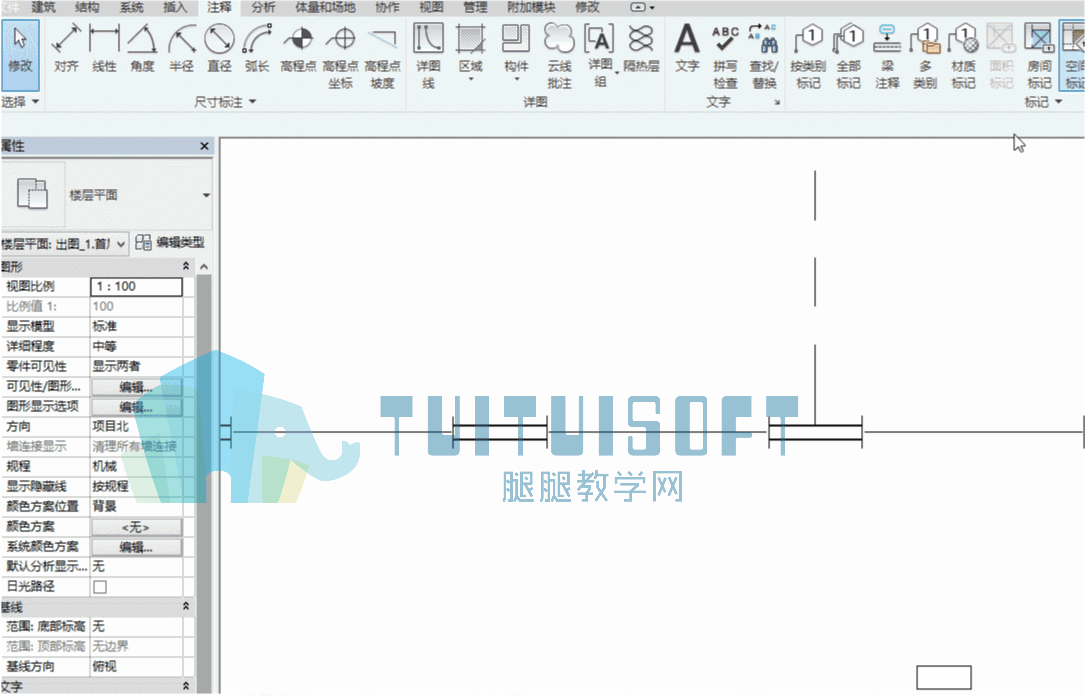1085x696 pixels.
Task: Toggle the Sun Path (日光路径) checkbox
Action: click(x=100, y=587)
